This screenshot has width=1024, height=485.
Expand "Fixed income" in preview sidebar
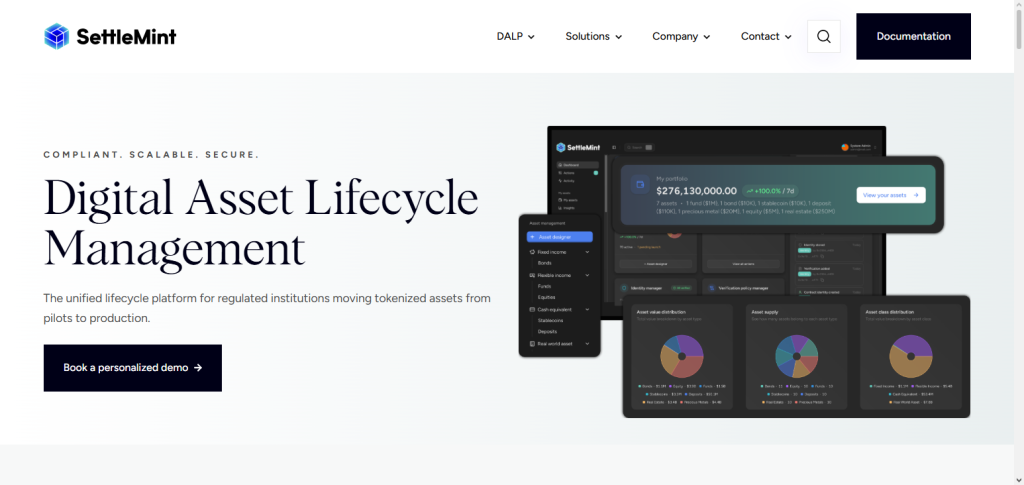pos(559,252)
